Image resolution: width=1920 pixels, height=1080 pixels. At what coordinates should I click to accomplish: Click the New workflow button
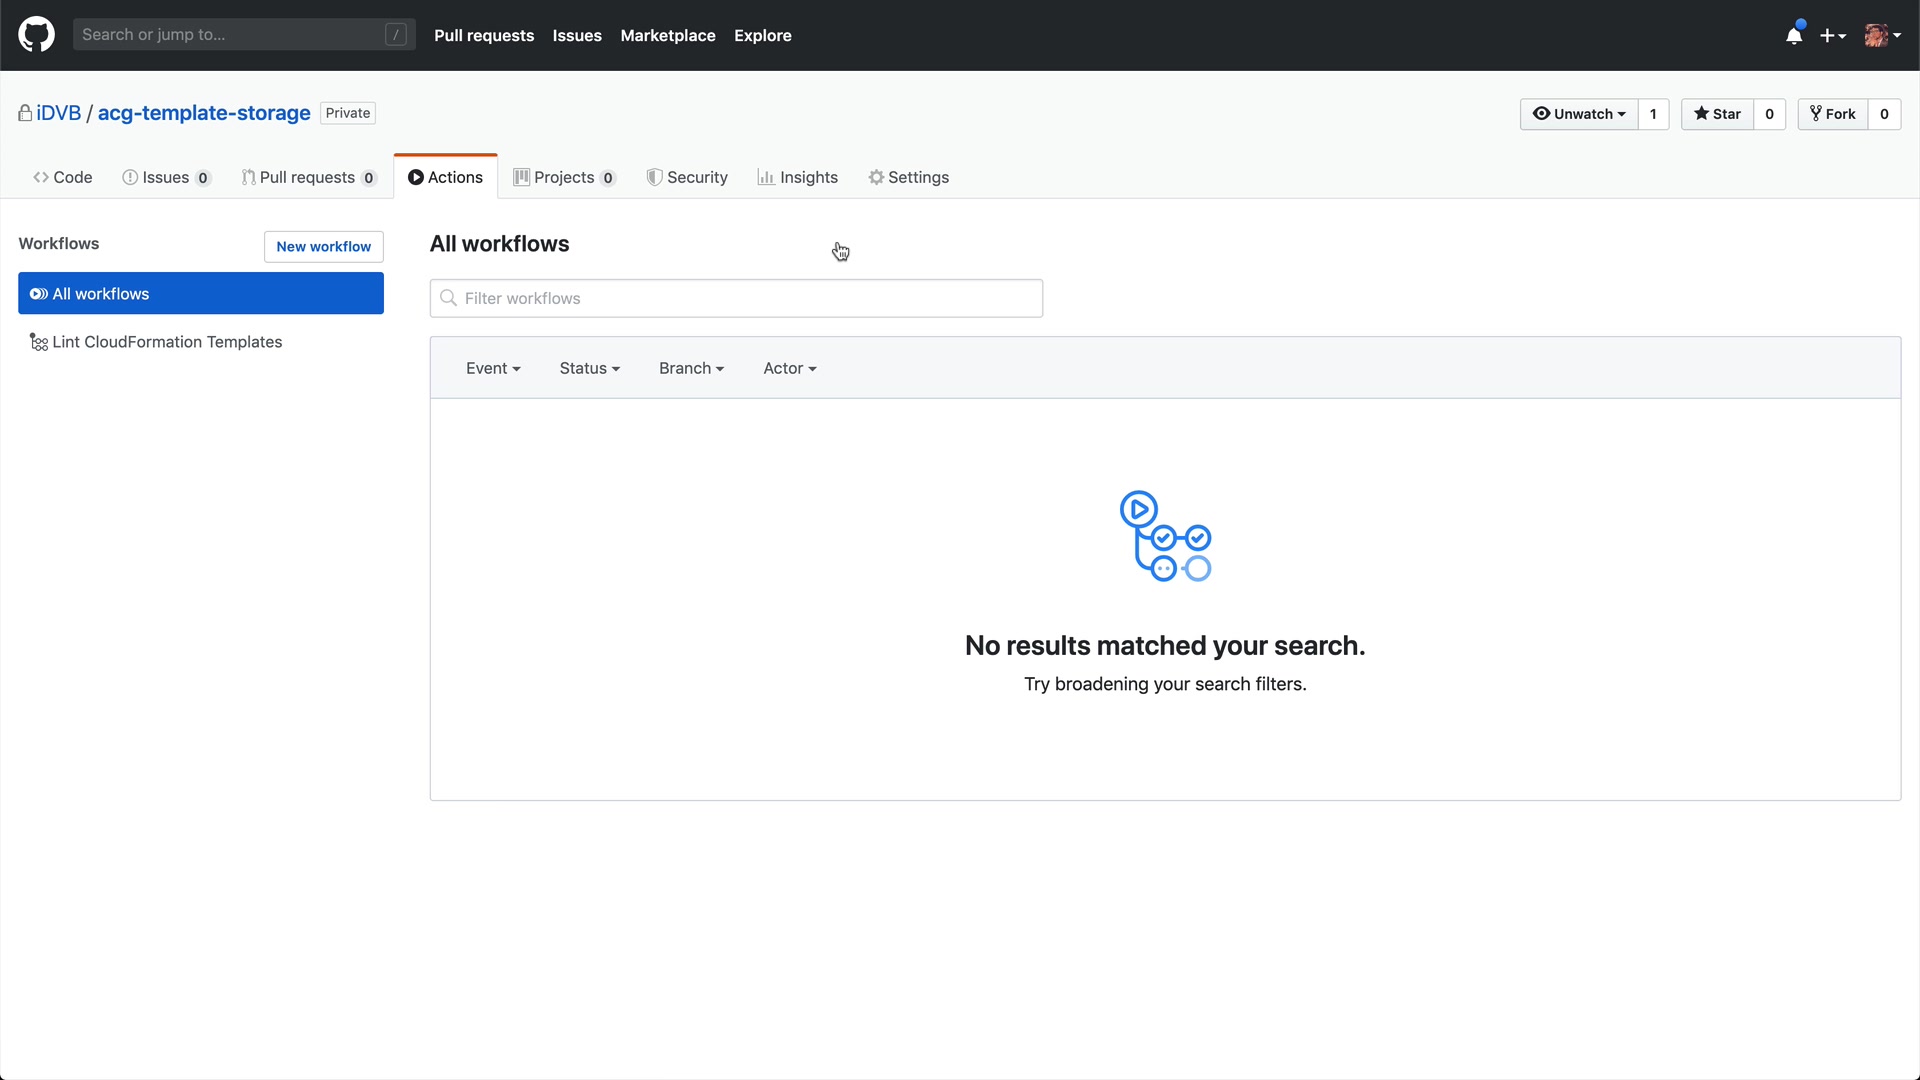click(x=323, y=247)
